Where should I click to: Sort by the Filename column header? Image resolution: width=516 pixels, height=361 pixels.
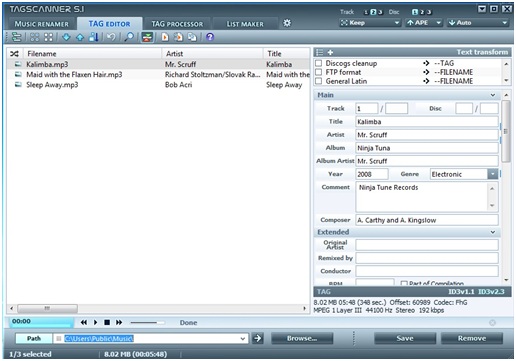point(92,54)
